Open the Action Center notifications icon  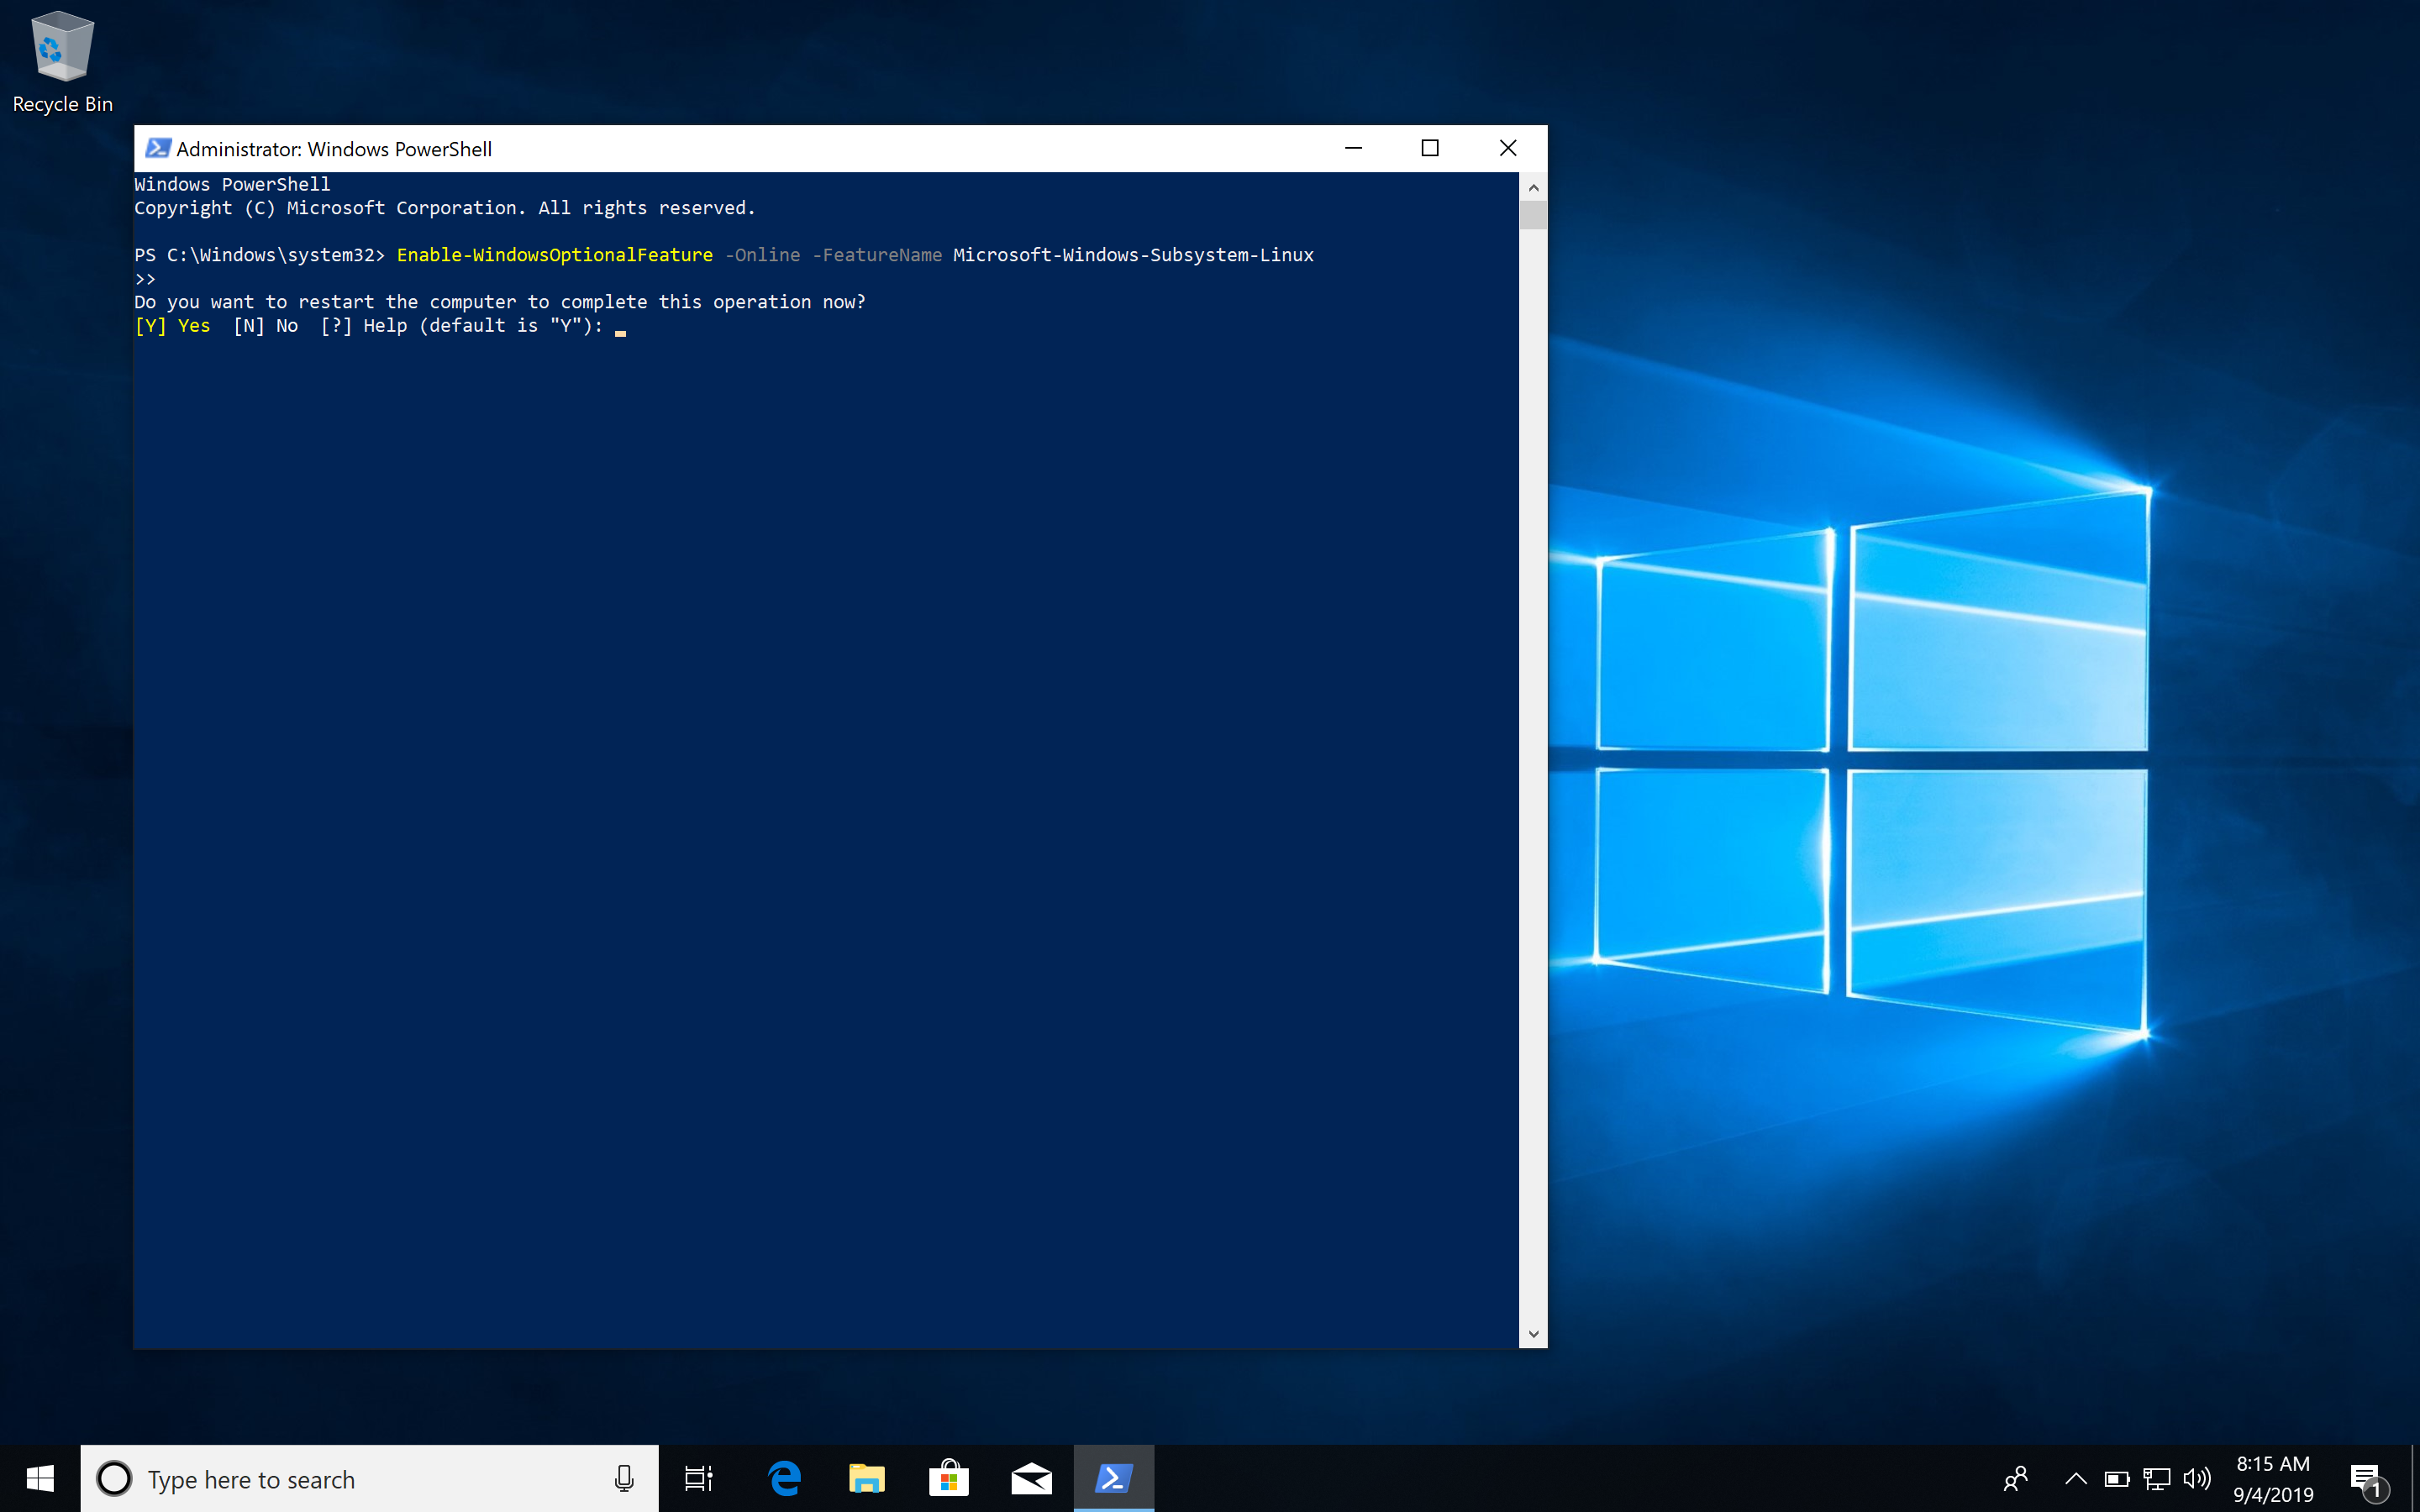click(x=2367, y=1478)
